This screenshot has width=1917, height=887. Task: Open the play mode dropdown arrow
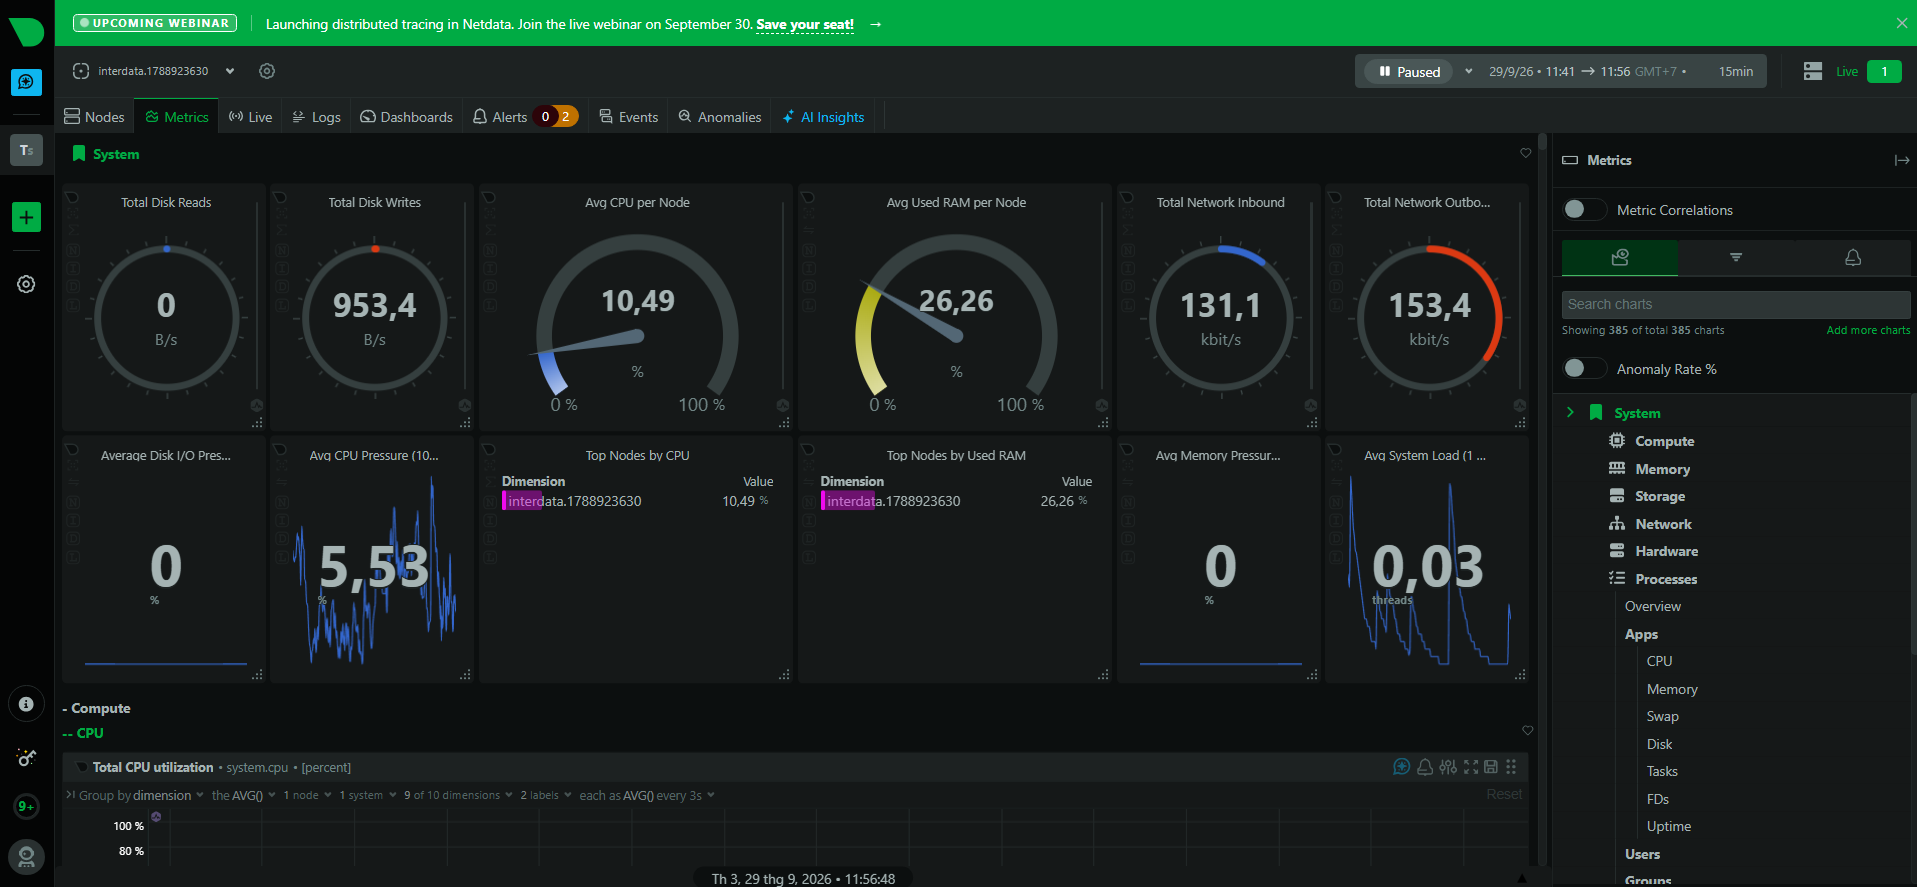(1468, 72)
